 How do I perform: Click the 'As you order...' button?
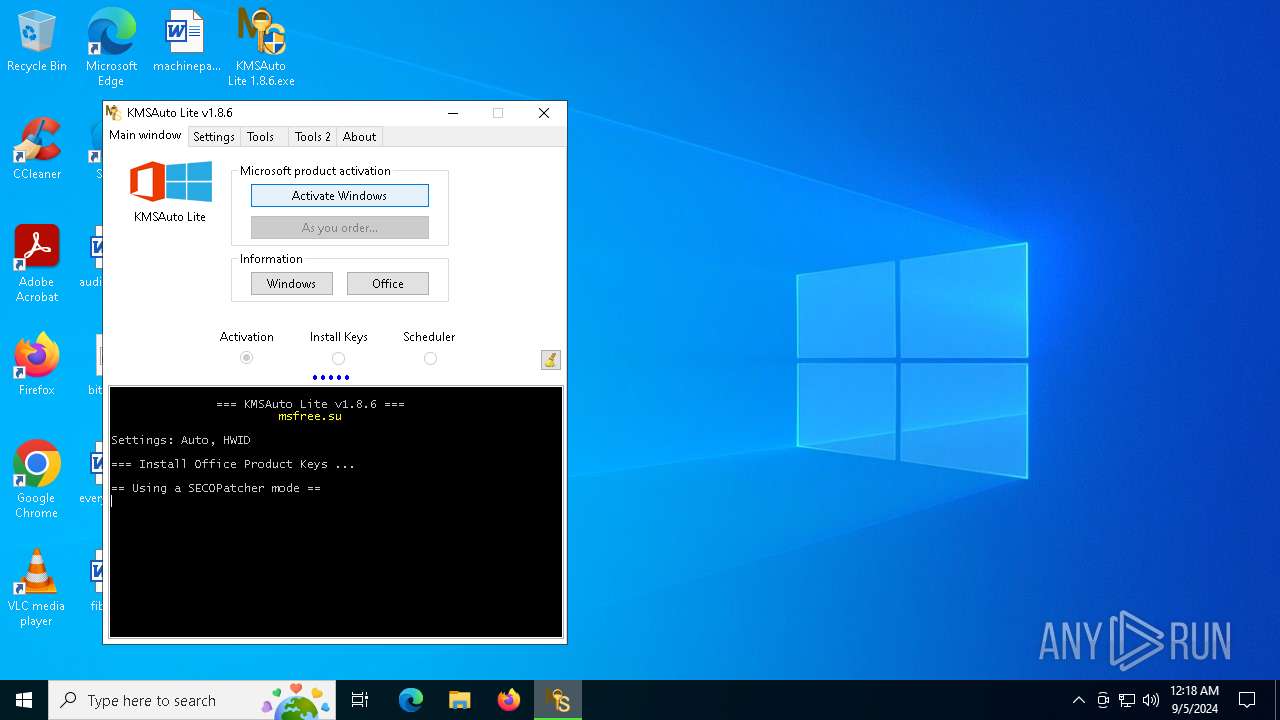[x=340, y=228]
